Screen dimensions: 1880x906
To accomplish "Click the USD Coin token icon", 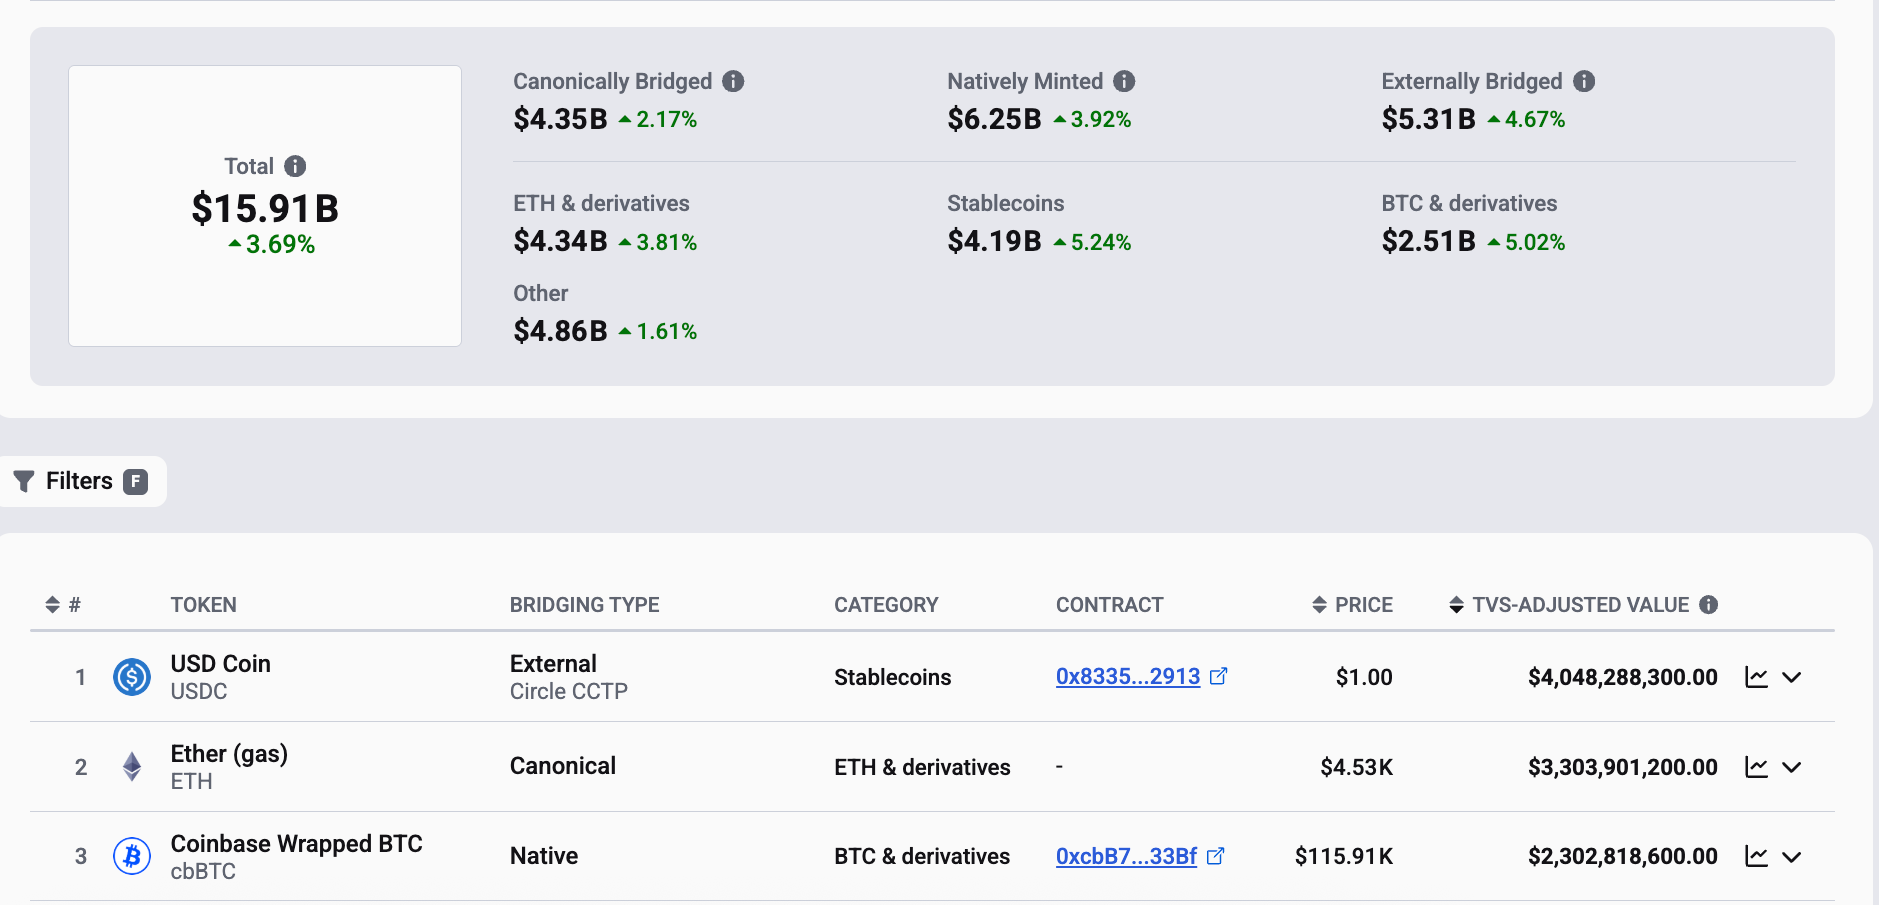I will pyautogui.click(x=131, y=676).
